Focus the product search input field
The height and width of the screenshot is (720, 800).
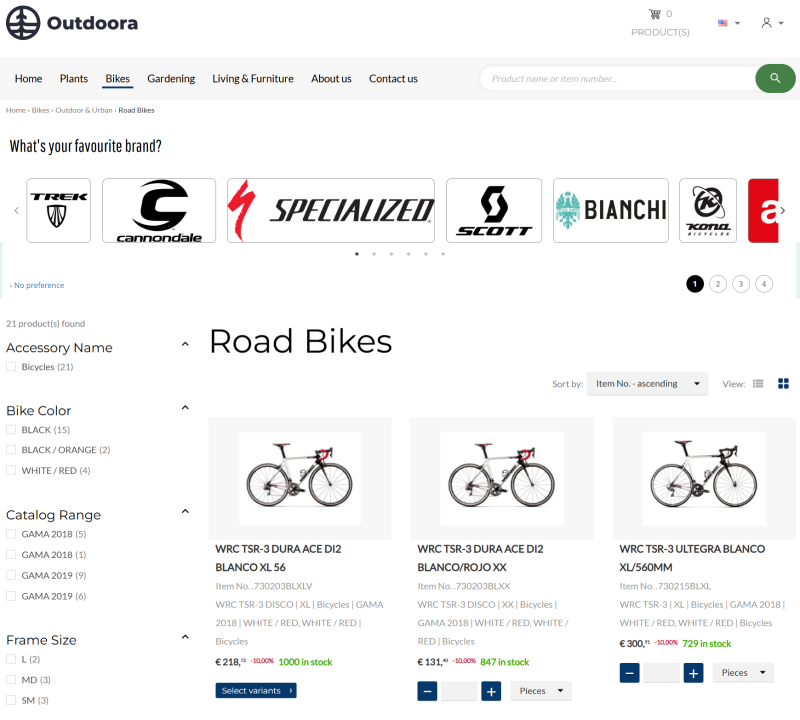tap(617, 79)
